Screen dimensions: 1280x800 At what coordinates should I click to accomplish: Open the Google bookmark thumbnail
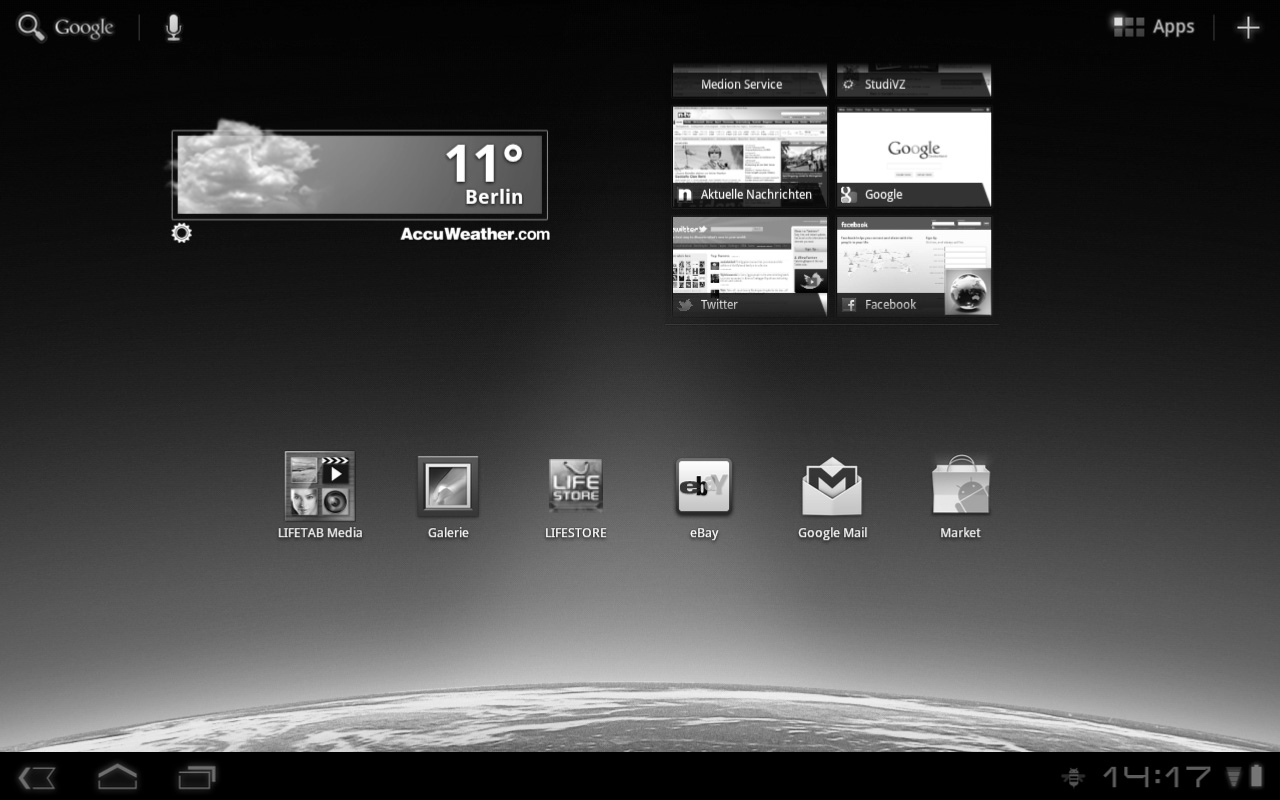[x=914, y=156]
